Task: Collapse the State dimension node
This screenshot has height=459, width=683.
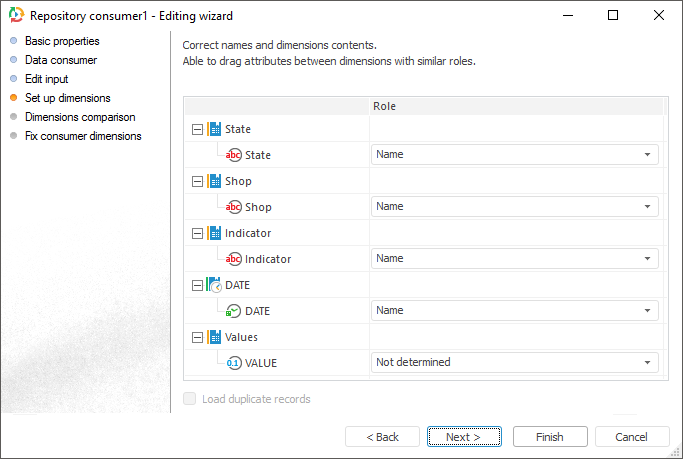Action: [197, 129]
